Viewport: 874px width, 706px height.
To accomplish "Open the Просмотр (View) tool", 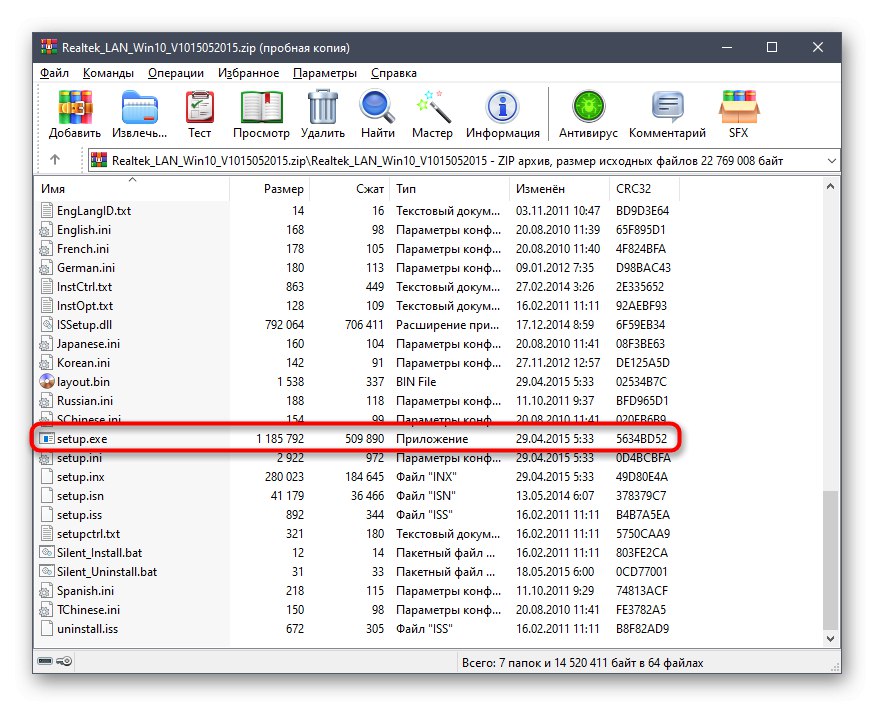I will tap(261, 107).
